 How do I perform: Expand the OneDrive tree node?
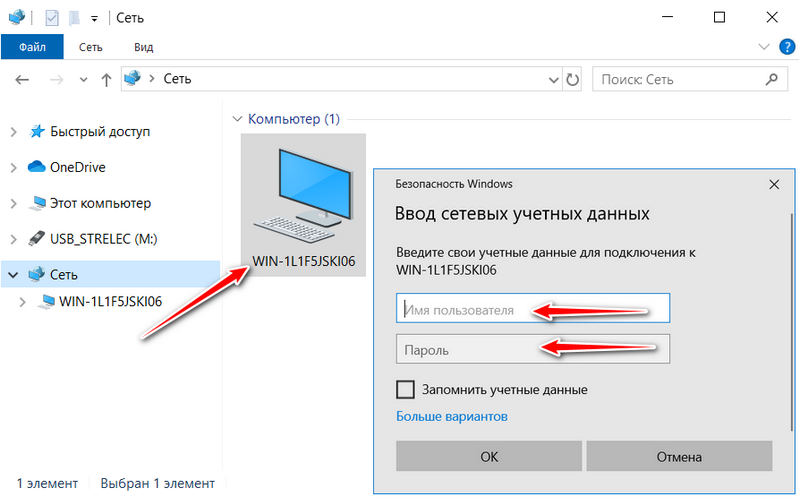tap(14, 168)
